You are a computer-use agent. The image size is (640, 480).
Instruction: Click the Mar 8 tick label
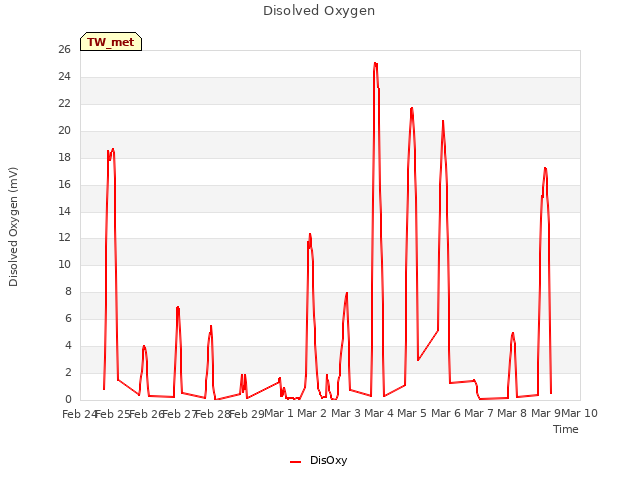pyautogui.click(x=512, y=413)
